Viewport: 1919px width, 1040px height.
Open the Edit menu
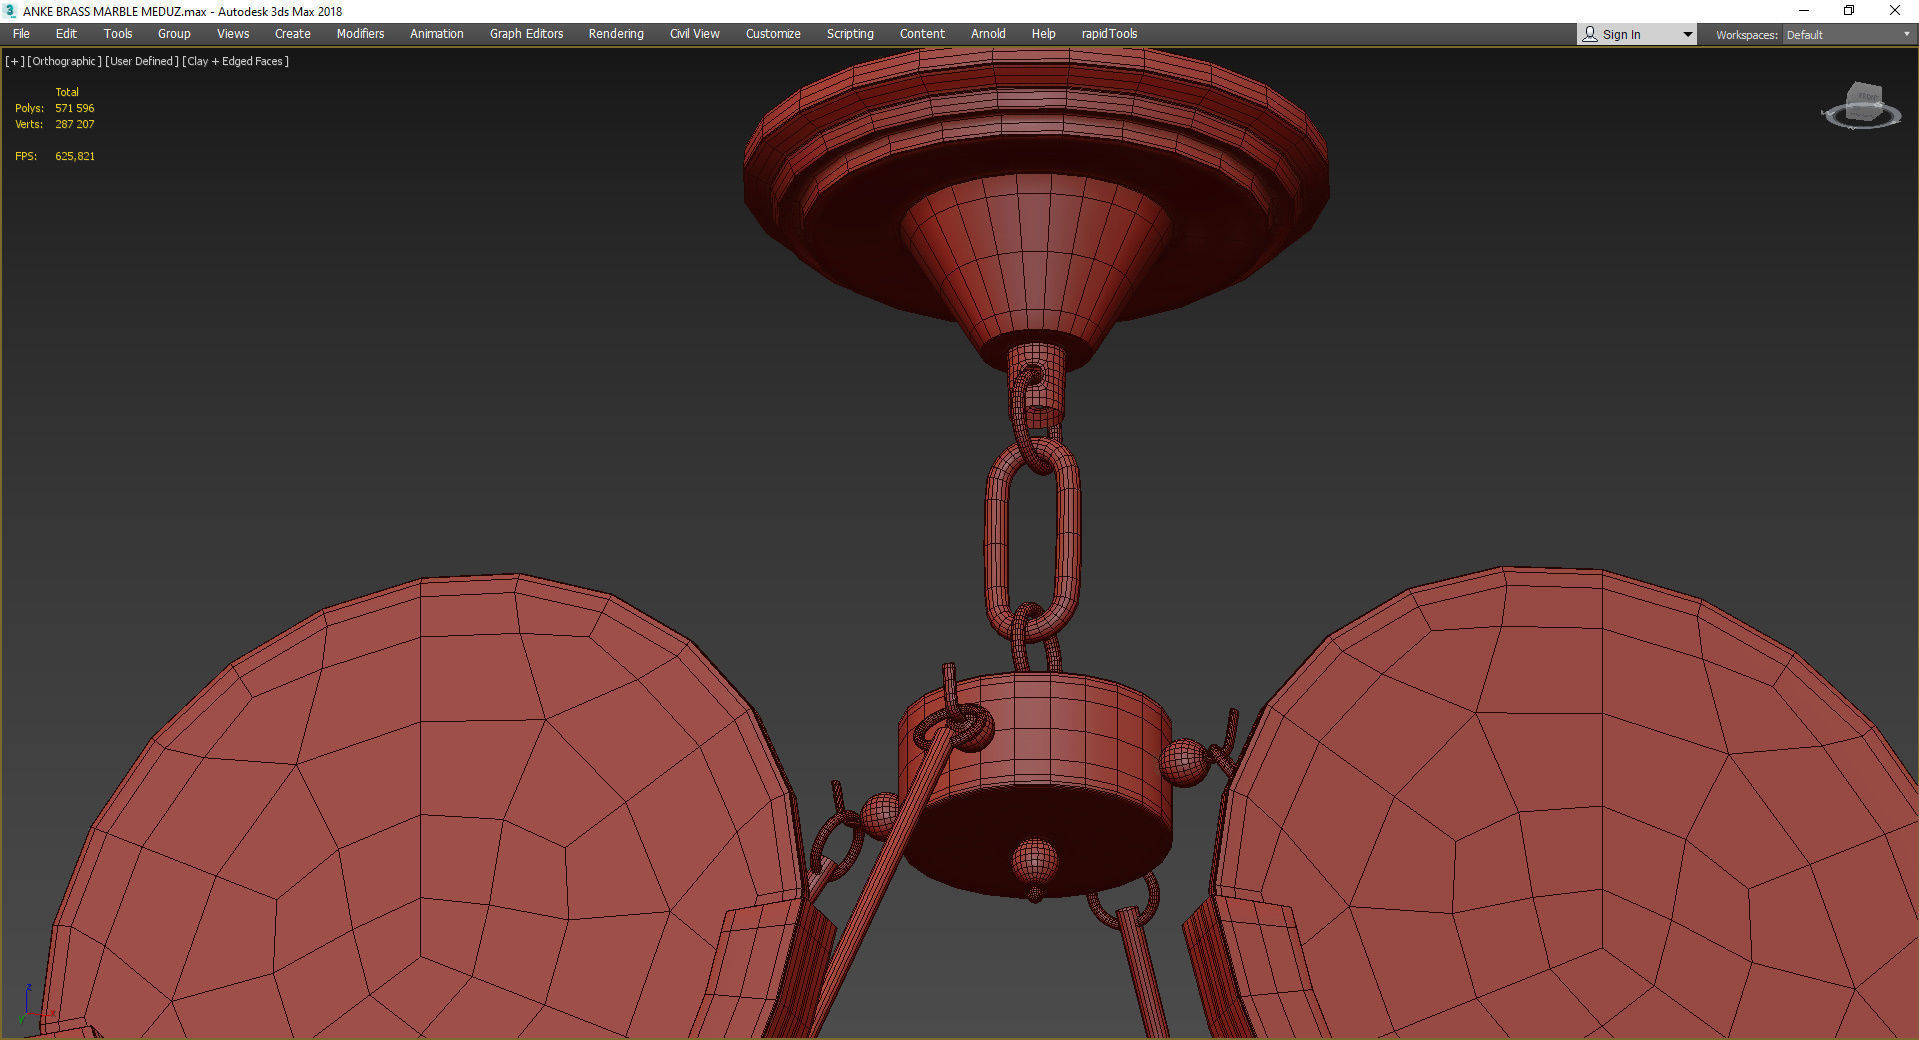click(66, 34)
